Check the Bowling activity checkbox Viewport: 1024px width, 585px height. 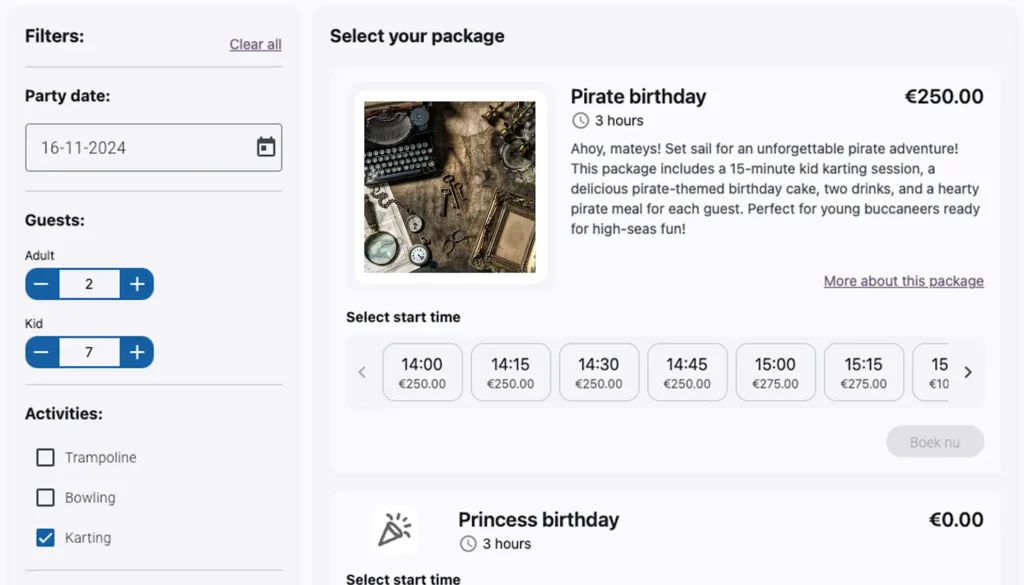tap(45, 498)
